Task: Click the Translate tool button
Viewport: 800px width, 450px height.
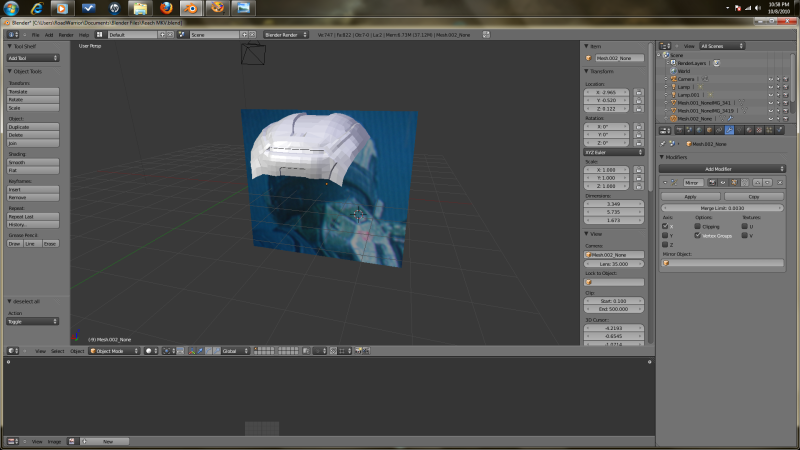Action: coord(33,92)
